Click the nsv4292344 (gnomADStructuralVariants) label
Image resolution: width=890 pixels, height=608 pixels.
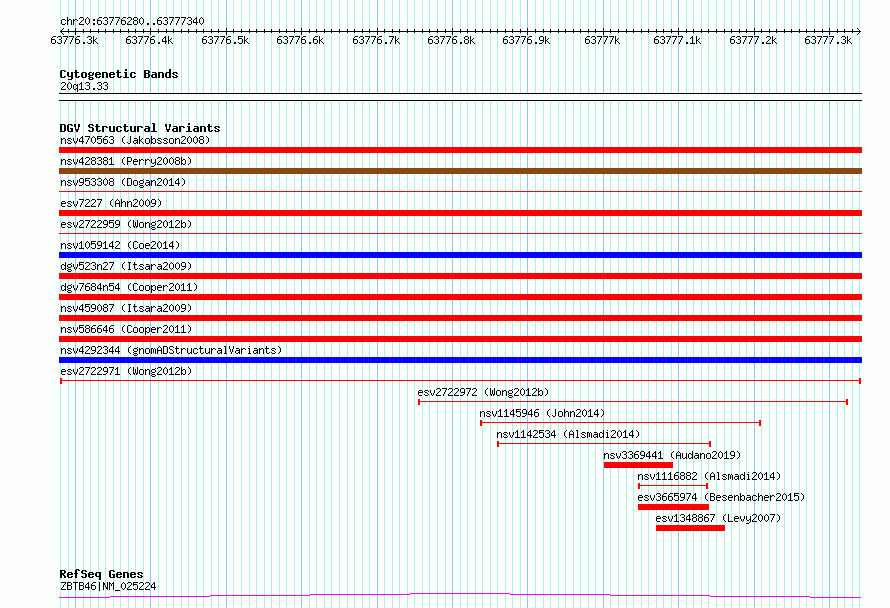point(171,350)
